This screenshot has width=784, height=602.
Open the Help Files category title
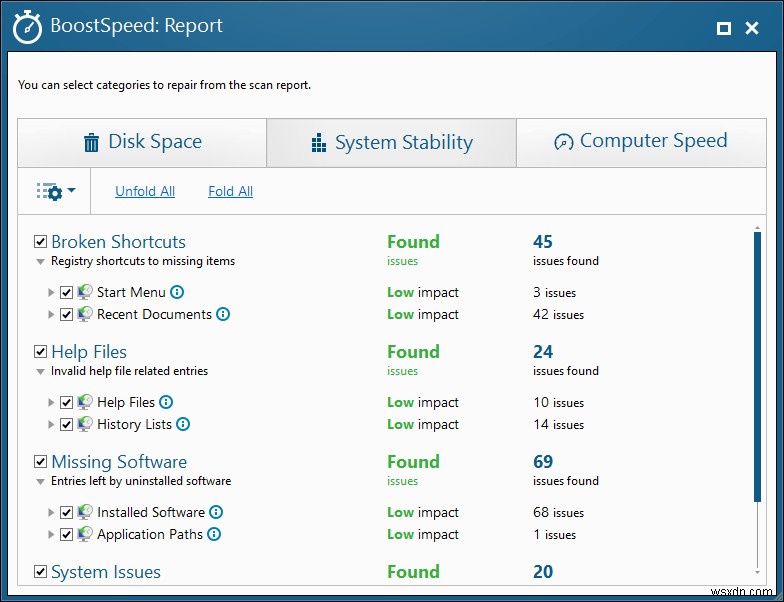coord(89,352)
